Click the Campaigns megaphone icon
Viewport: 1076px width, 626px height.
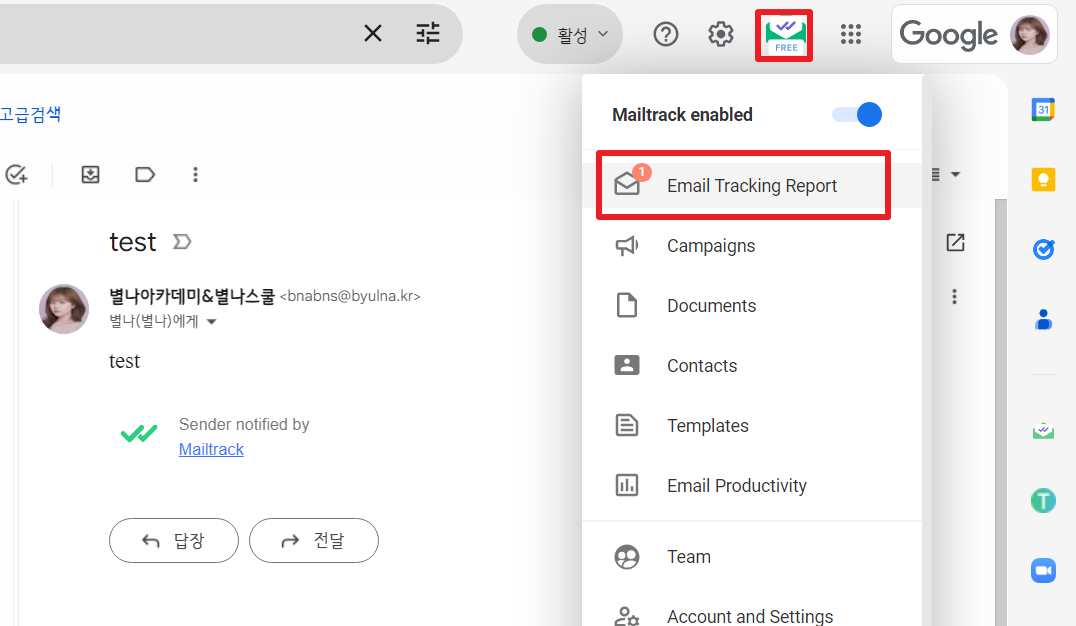point(627,246)
